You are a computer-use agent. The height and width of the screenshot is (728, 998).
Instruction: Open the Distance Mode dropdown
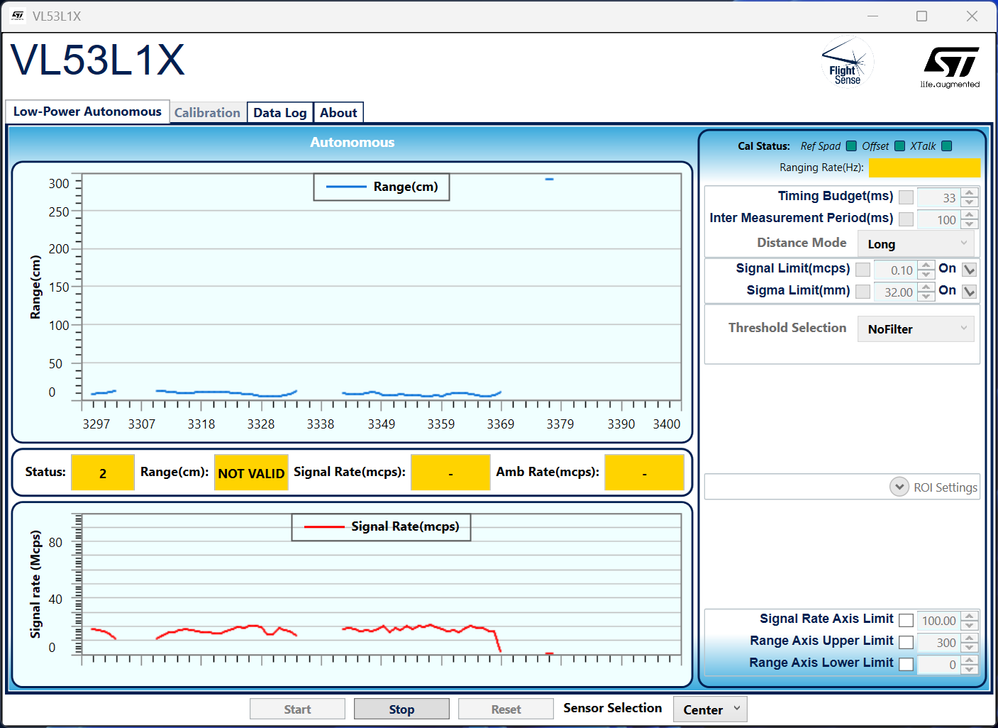915,244
